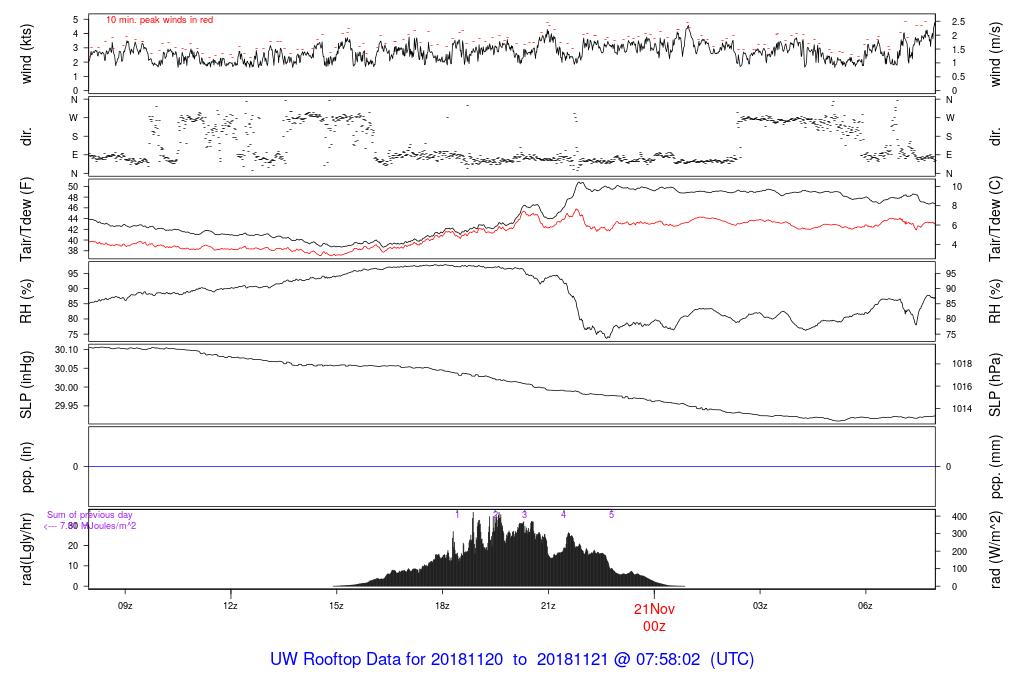Click the '12z' time axis label
The height and width of the screenshot is (700, 1024).
coord(230,606)
